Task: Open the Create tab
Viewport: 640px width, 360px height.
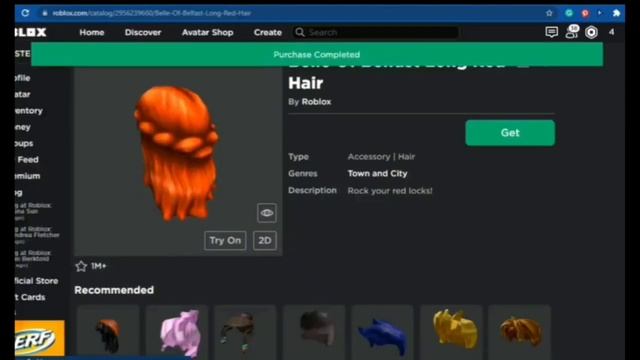Action: coord(268,32)
